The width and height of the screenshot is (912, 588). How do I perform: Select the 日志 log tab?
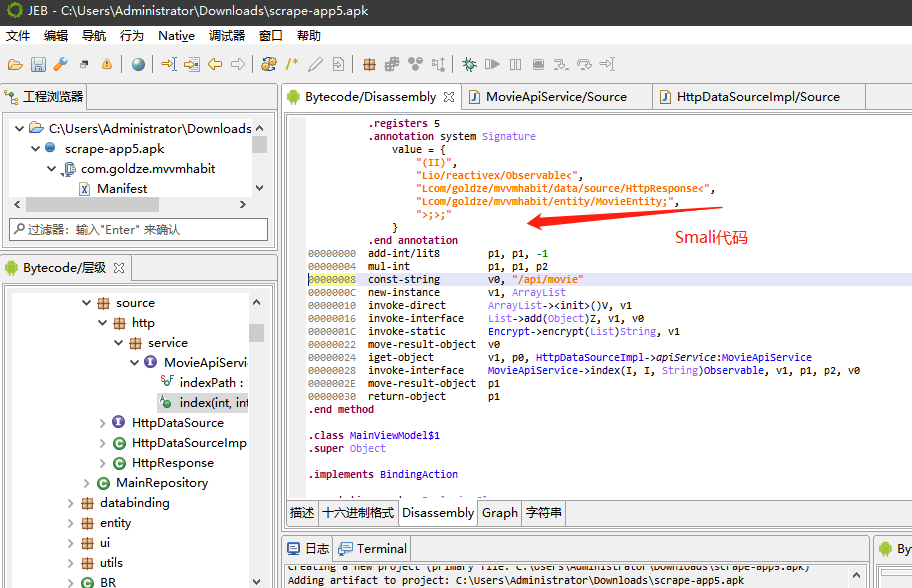click(x=309, y=548)
